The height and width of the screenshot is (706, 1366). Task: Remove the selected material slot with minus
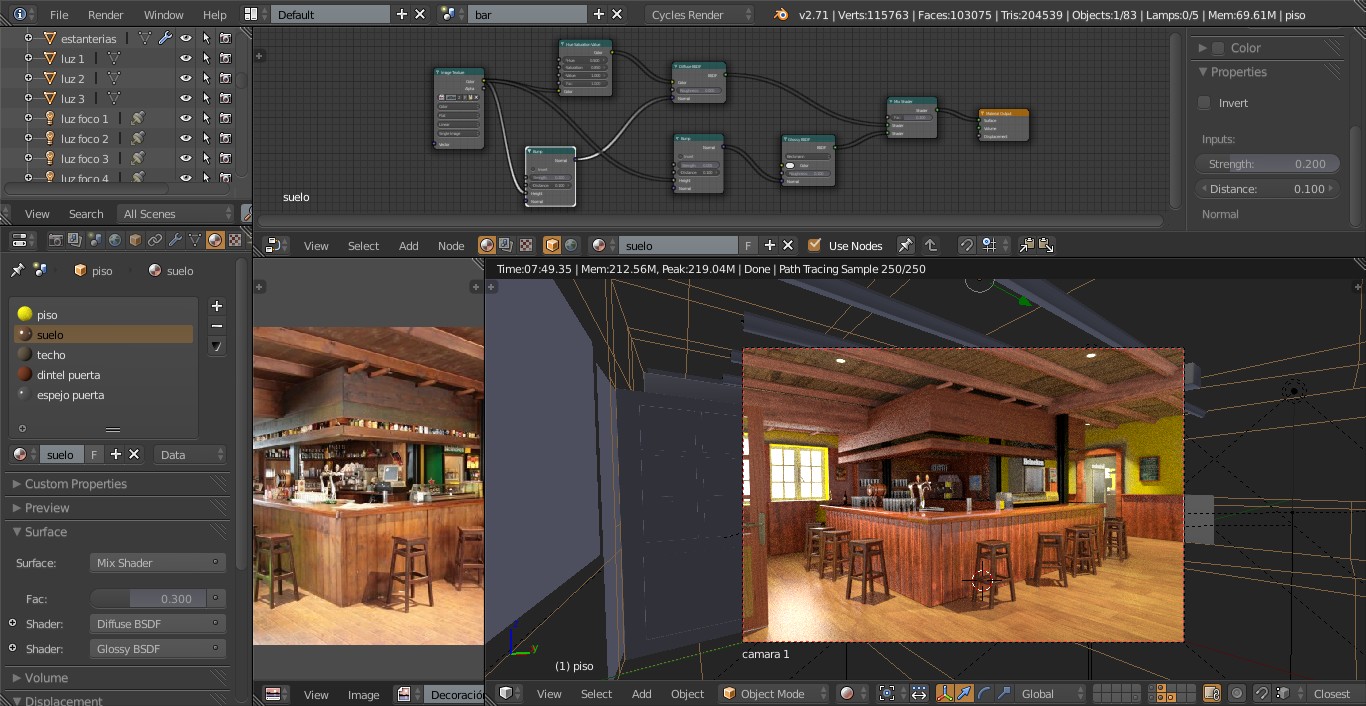[x=217, y=326]
